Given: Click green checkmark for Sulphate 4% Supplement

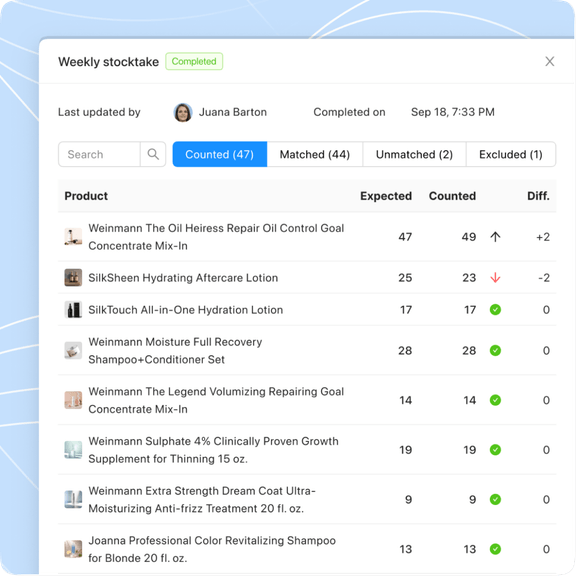Looking at the screenshot, I should click(495, 450).
